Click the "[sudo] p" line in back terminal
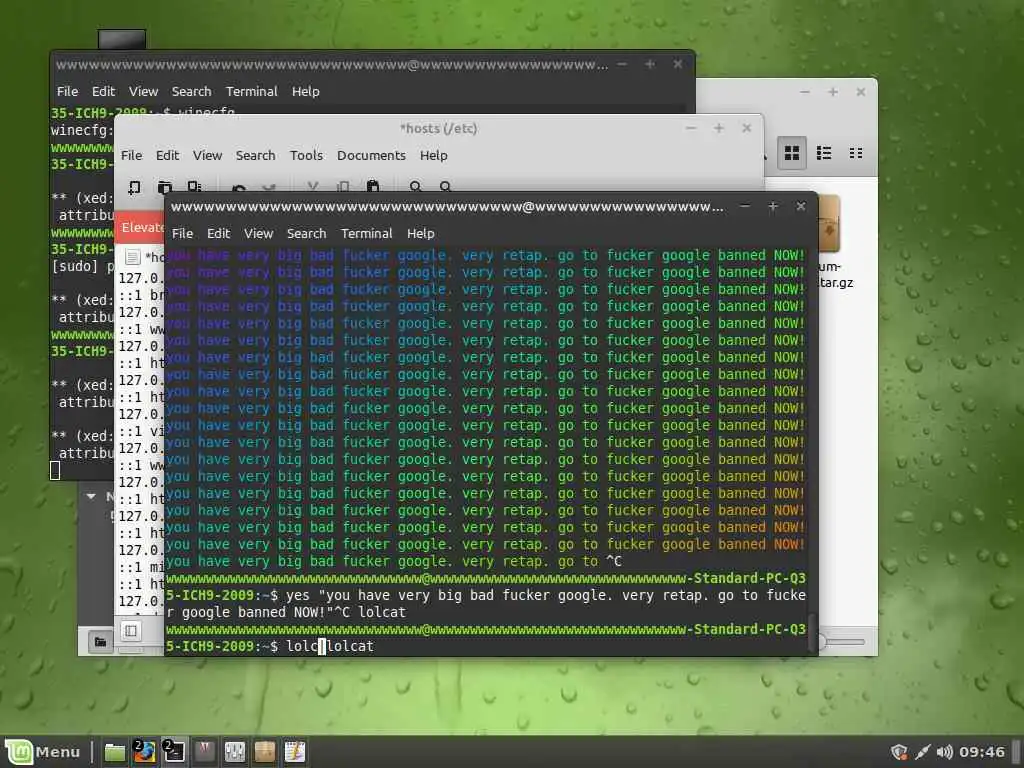1024x768 pixels. (82, 266)
